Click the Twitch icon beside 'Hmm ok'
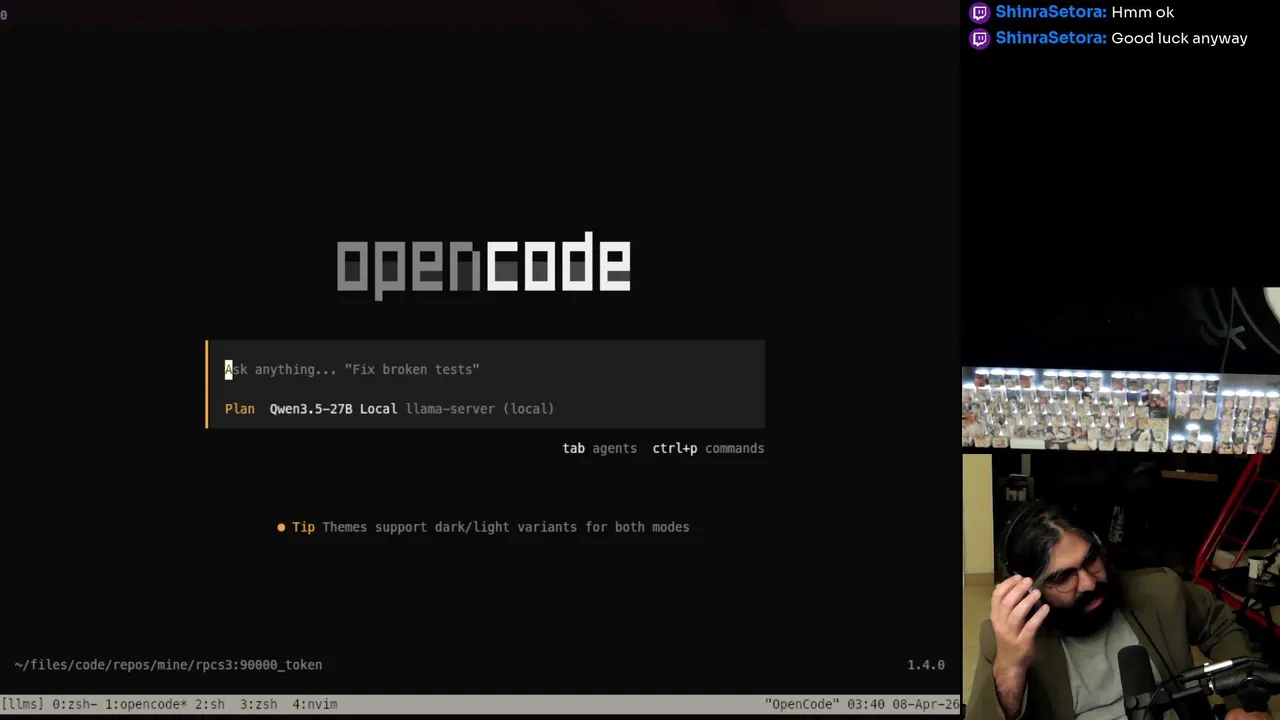This screenshot has height=720, width=1280. point(980,12)
